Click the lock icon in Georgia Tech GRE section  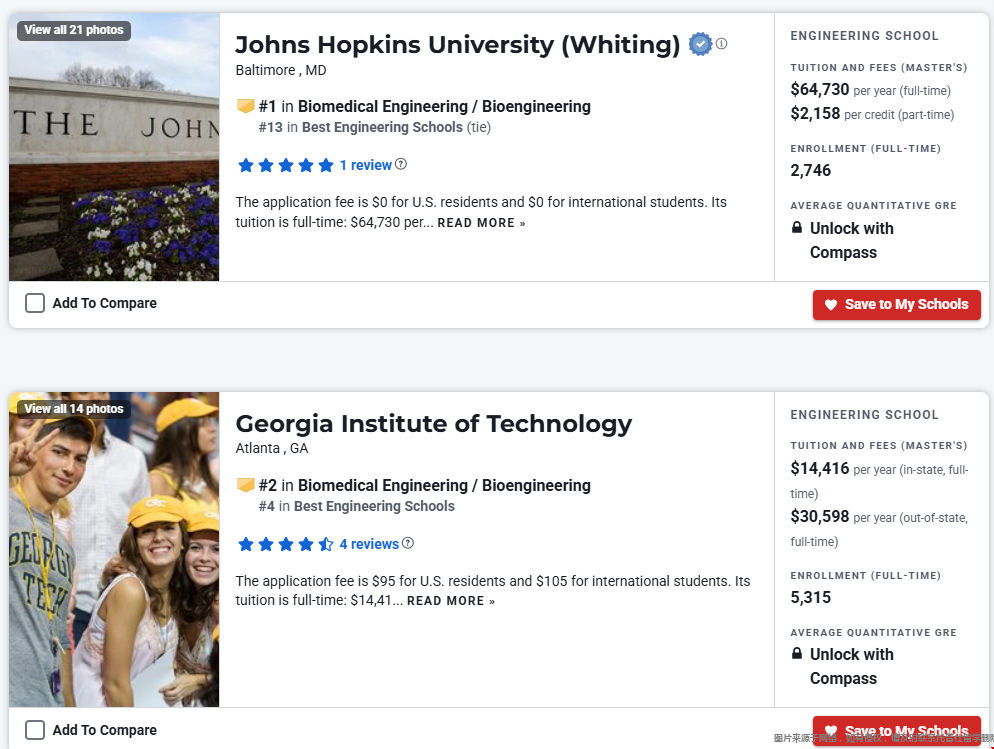click(797, 654)
